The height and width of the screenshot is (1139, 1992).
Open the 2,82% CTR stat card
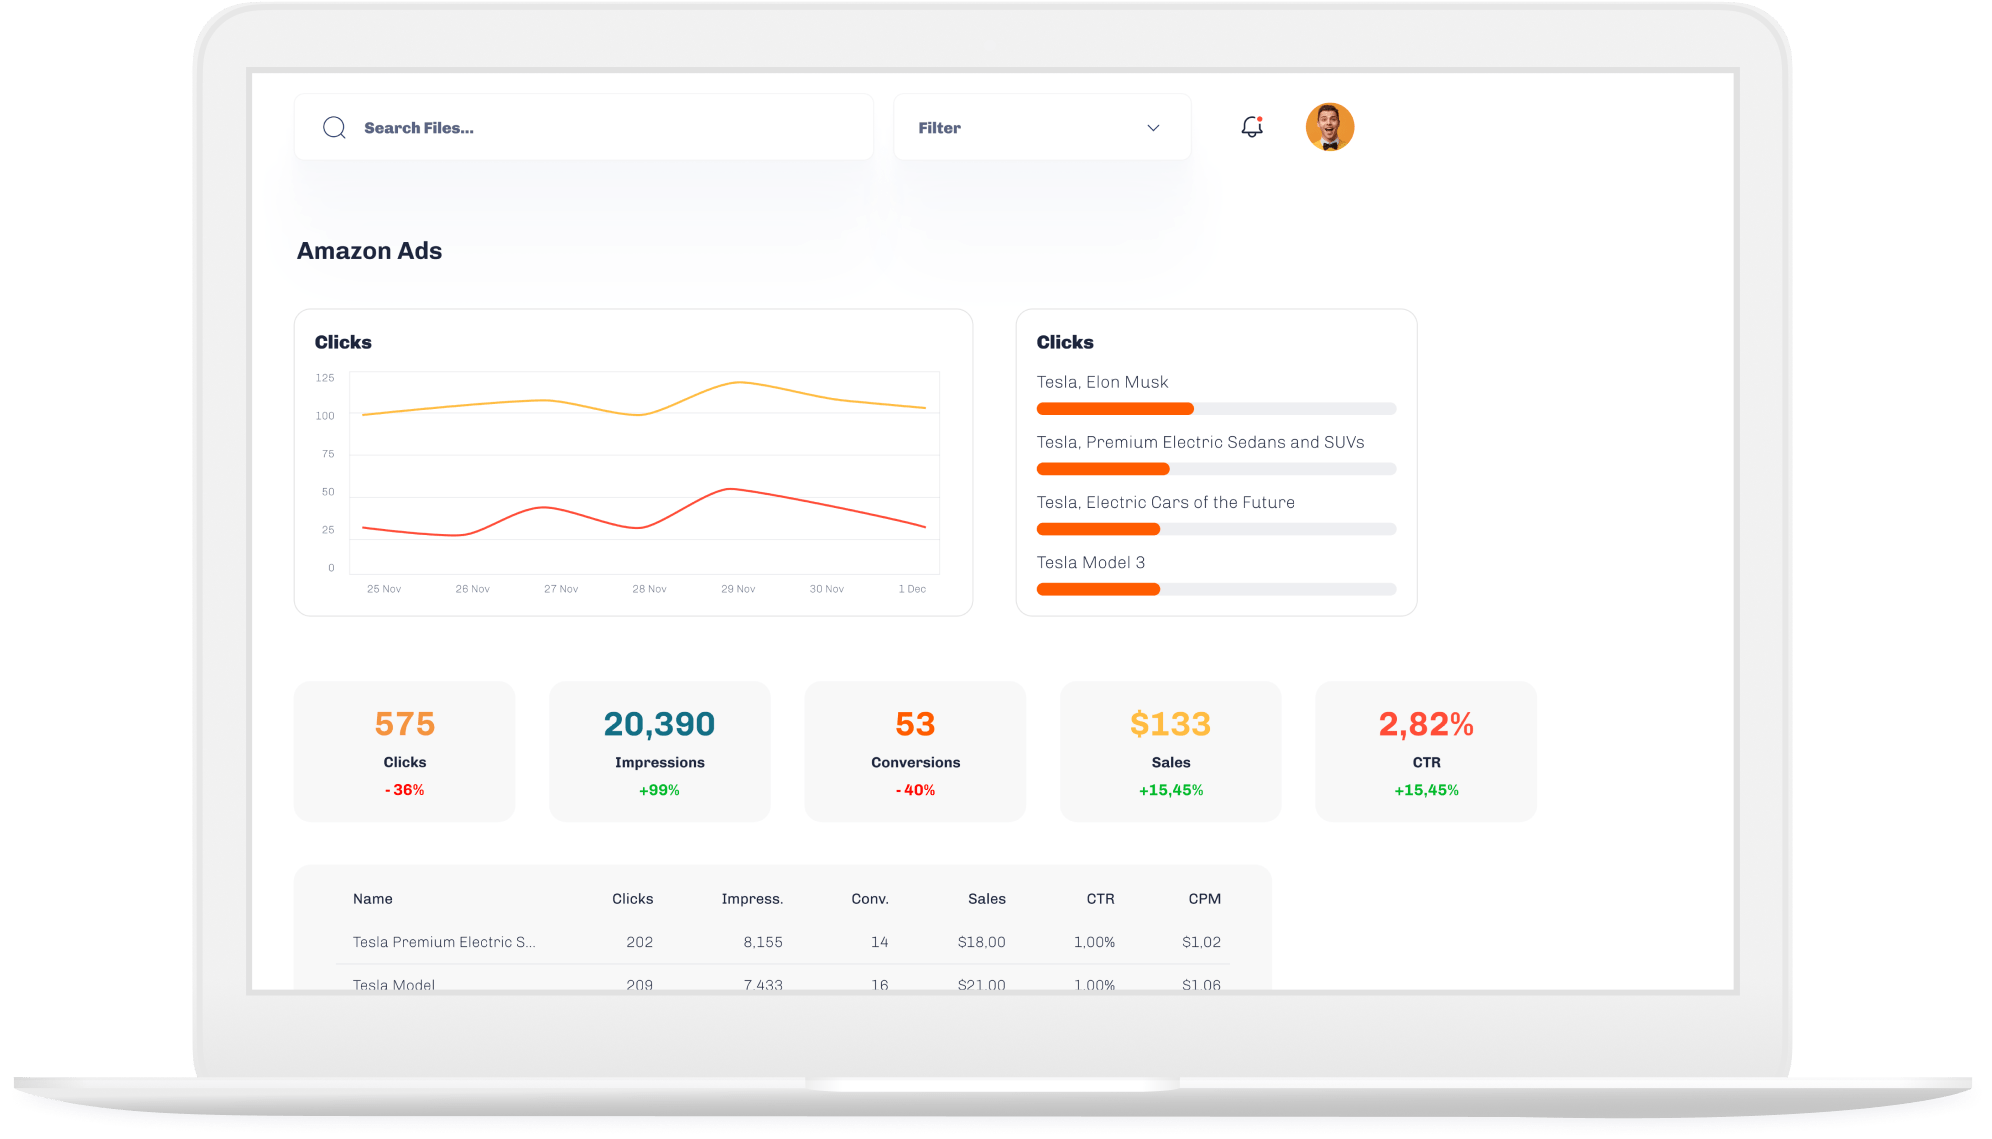(x=1426, y=752)
